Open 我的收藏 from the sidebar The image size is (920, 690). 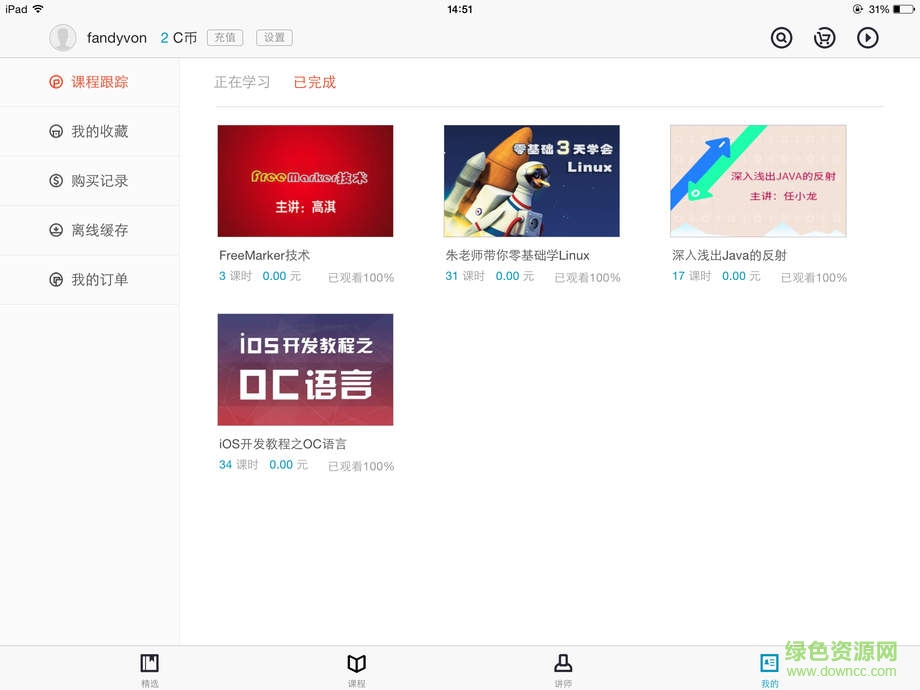(90, 131)
